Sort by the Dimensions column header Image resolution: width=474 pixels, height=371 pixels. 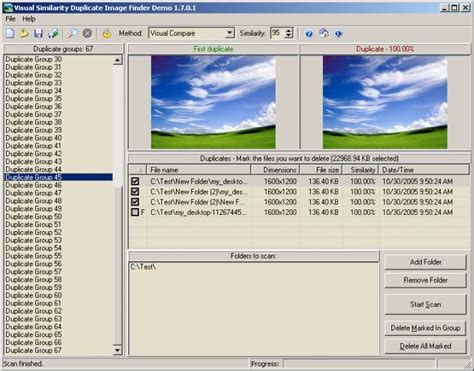(x=275, y=170)
